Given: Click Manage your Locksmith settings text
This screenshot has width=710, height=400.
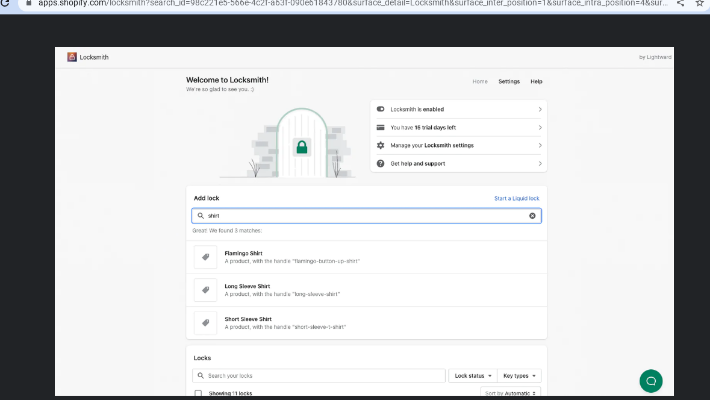Looking at the screenshot, I should click(x=432, y=145).
